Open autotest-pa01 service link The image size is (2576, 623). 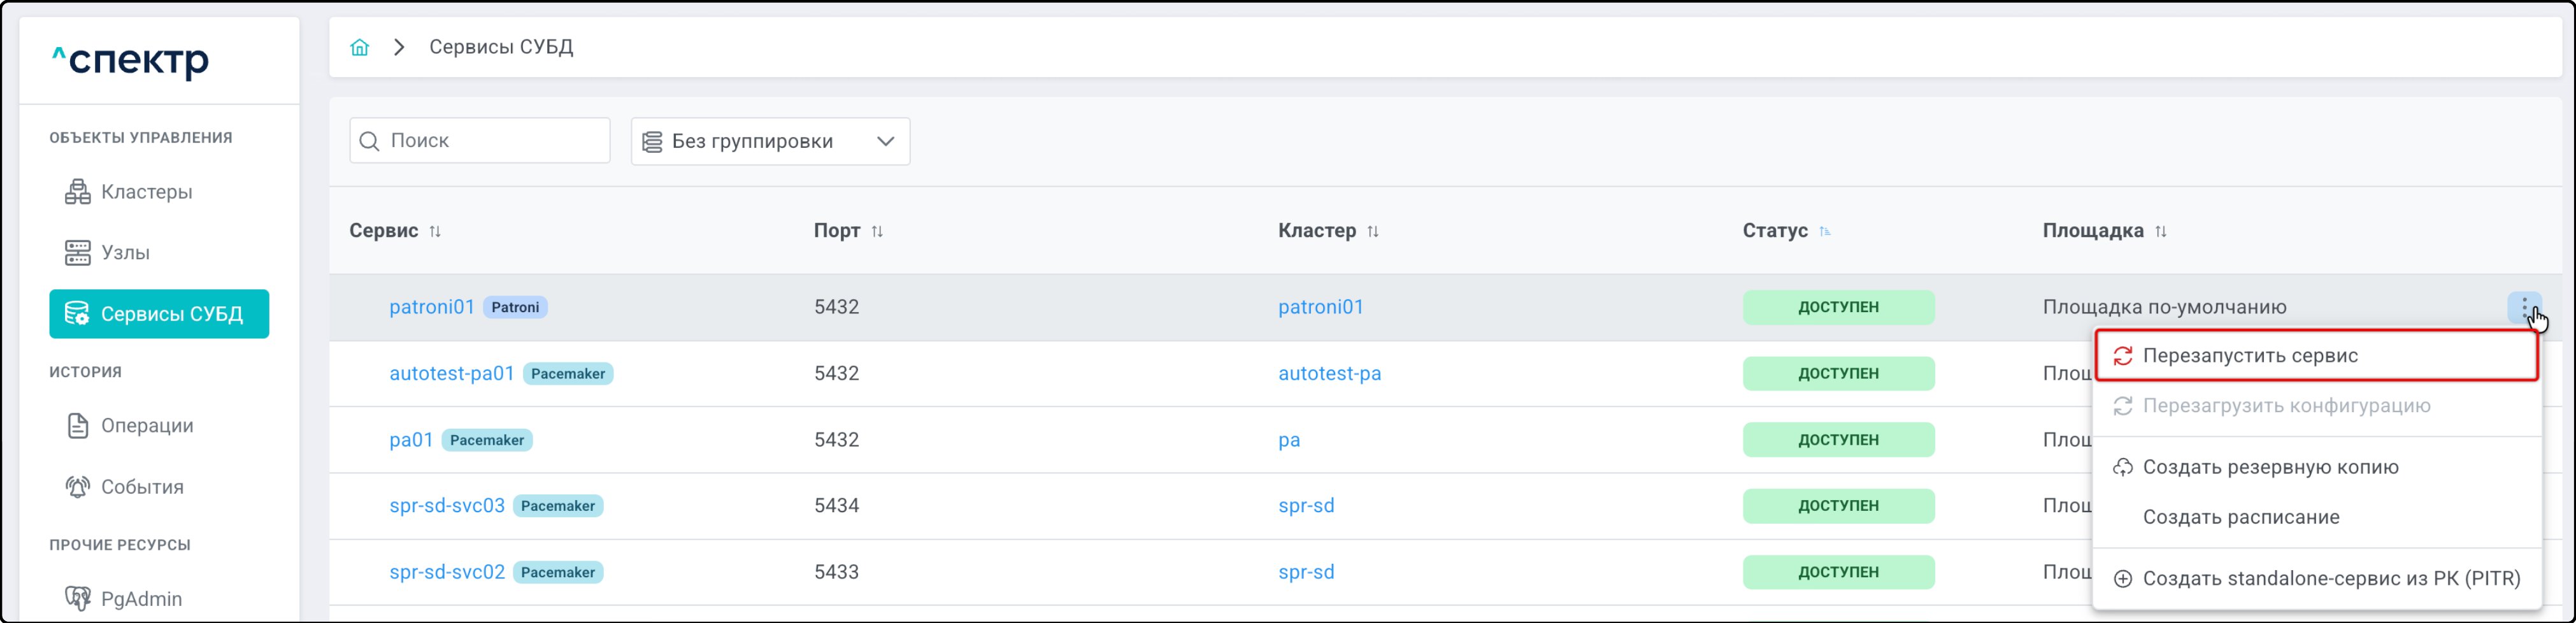point(451,373)
